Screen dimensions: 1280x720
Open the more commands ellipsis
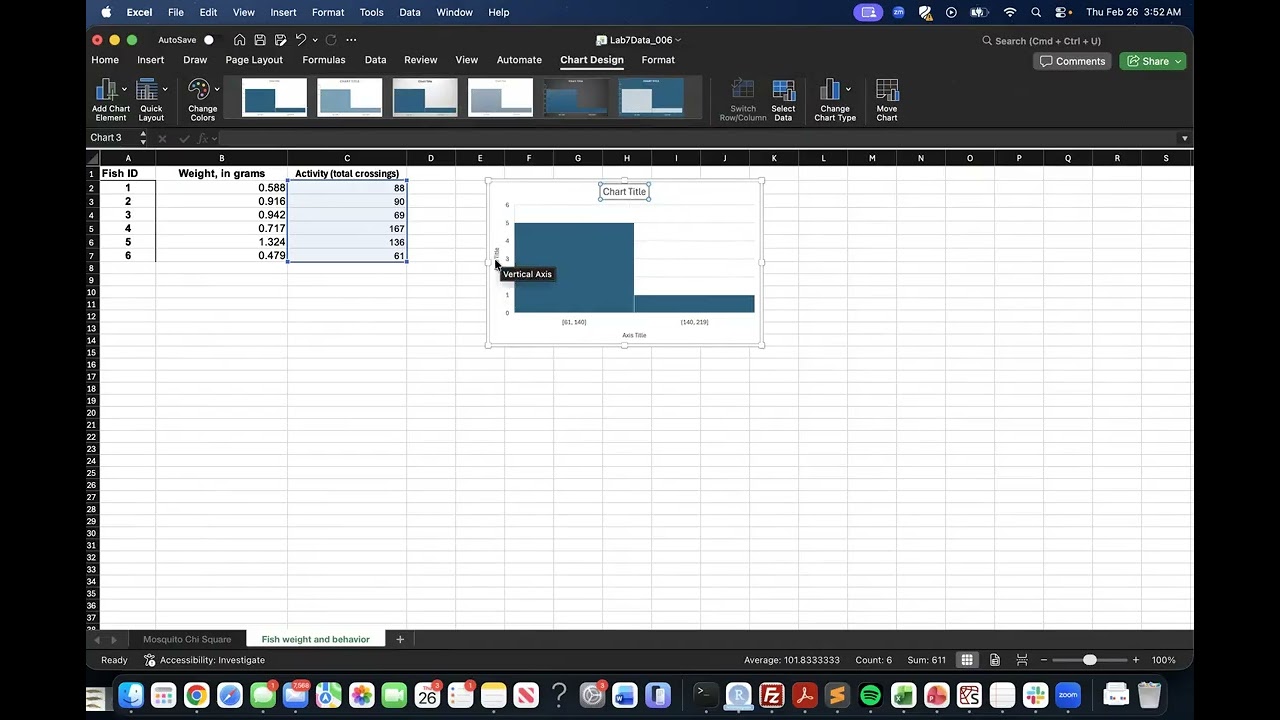pos(351,40)
